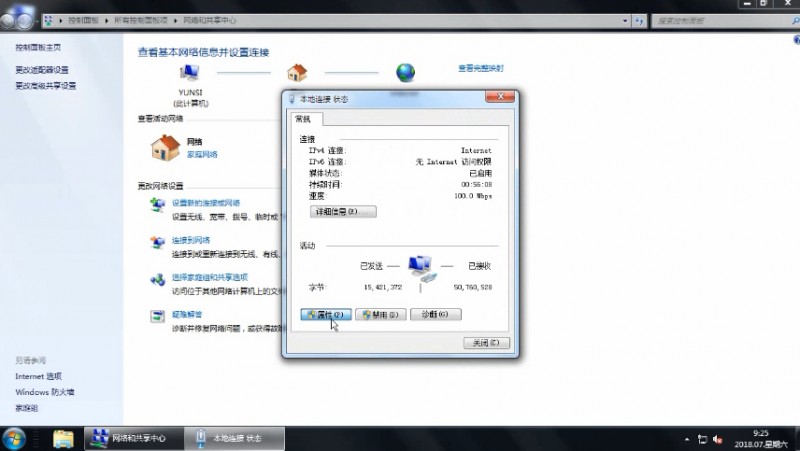Open Control Panel Home (控制面板主页) link
This screenshot has width=800, height=451.
[x=38, y=47]
